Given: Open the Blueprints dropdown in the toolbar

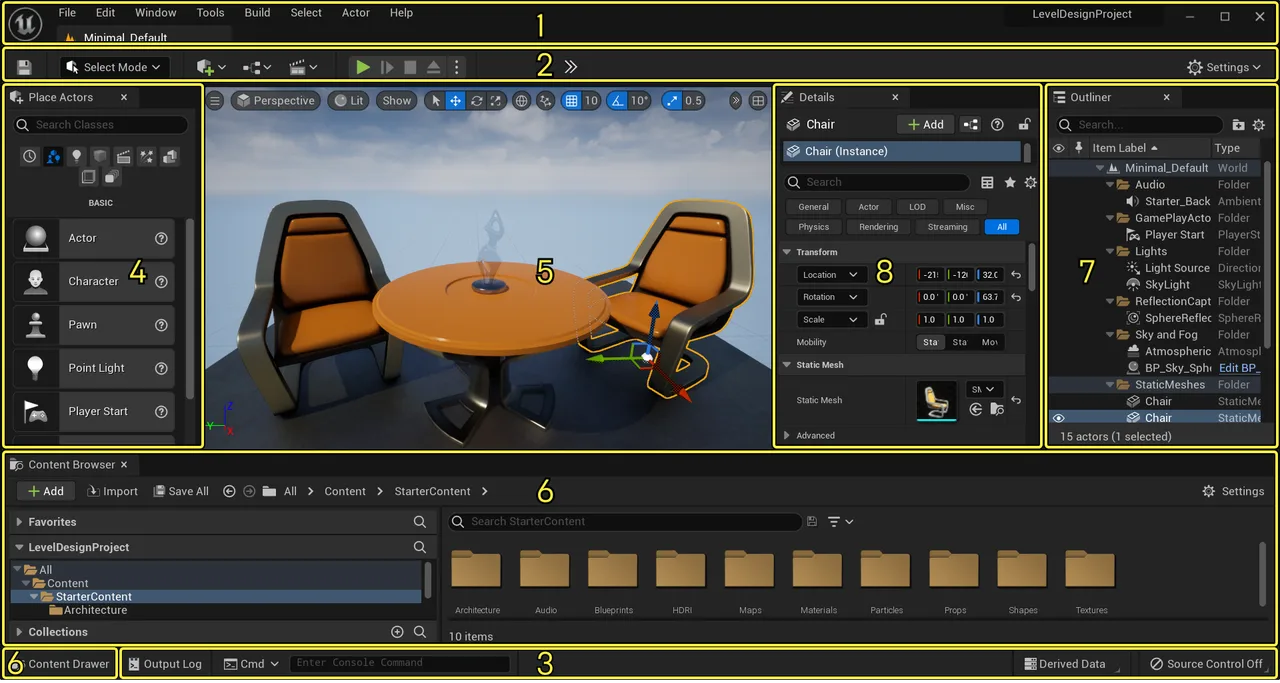Looking at the screenshot, I should click(x=257, y=67).
